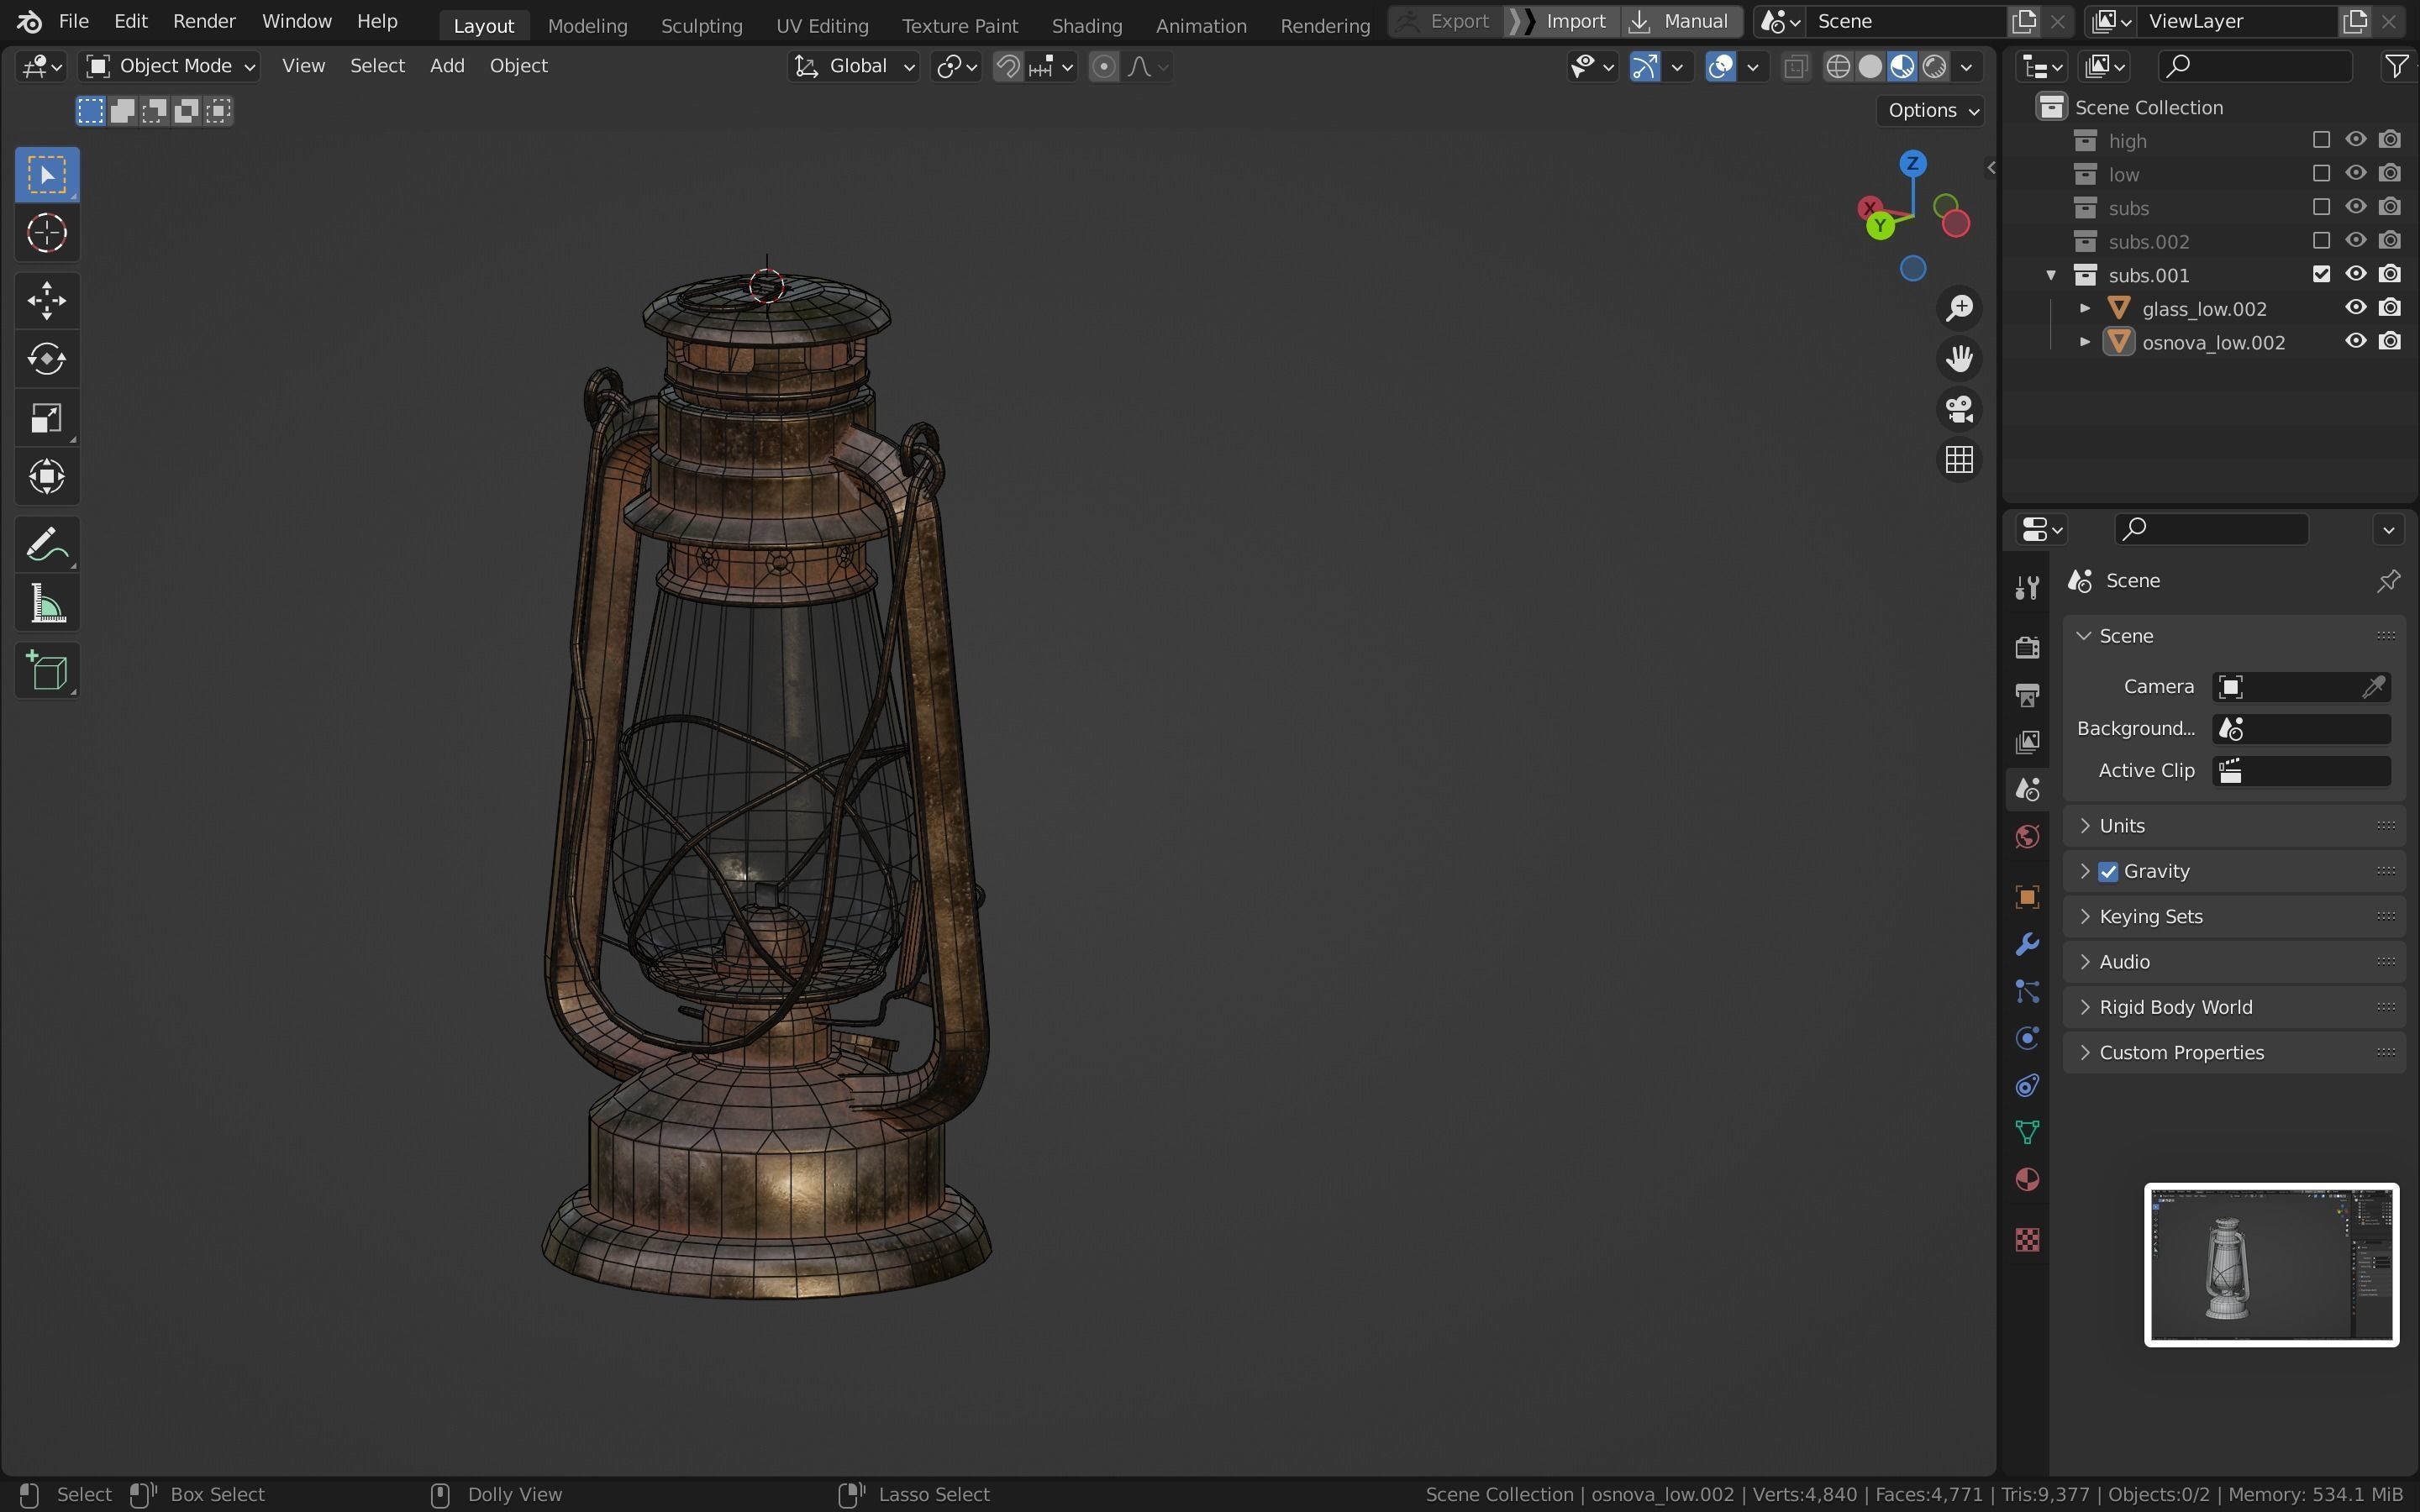The height and width of the screenshot is (1512, 2420).
Task: Select the Transform tool
Action: pyautogui.click(x=47, y=477)
